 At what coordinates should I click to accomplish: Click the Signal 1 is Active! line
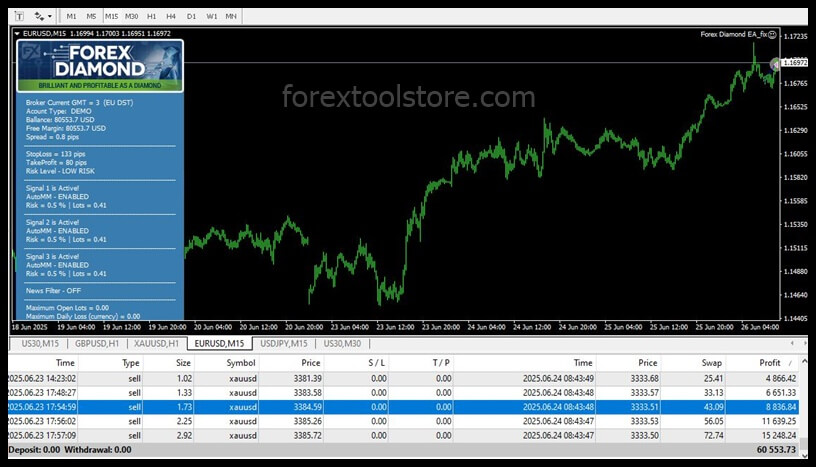click(x=52, y=188)
